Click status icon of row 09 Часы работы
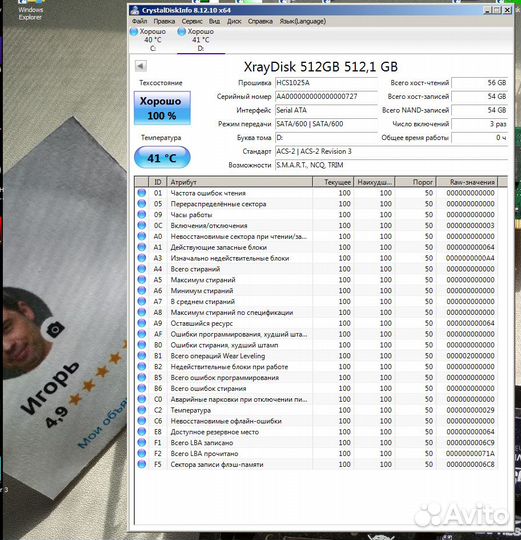Image resolution: width=521 pixels, height=540 pixels. pos(142,215)
